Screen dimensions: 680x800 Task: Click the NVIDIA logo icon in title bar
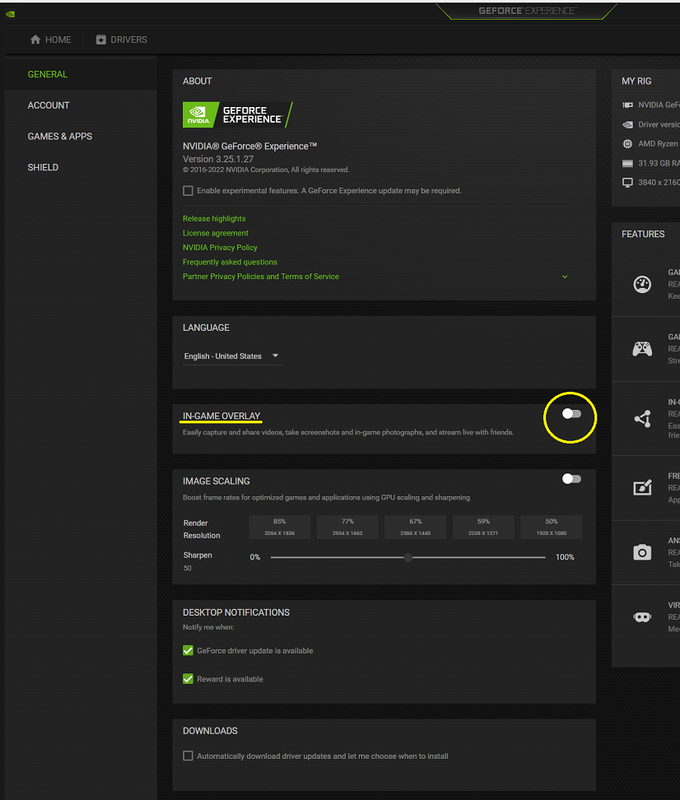click(x=10, y=14)
